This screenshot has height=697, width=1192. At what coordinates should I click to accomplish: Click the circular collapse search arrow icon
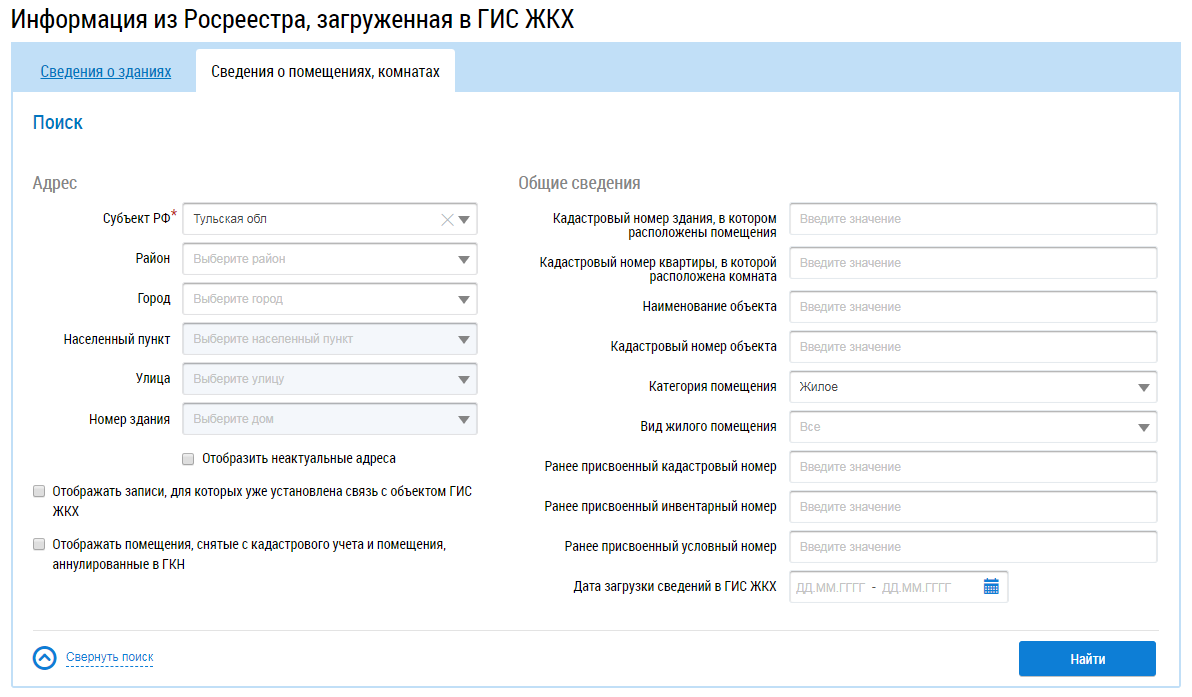tap(45, 658)
